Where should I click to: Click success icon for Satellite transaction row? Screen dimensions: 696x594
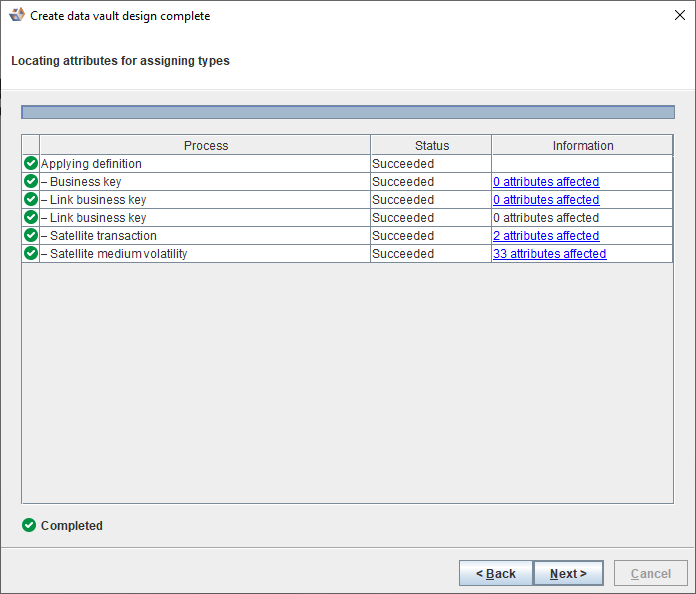31,236
